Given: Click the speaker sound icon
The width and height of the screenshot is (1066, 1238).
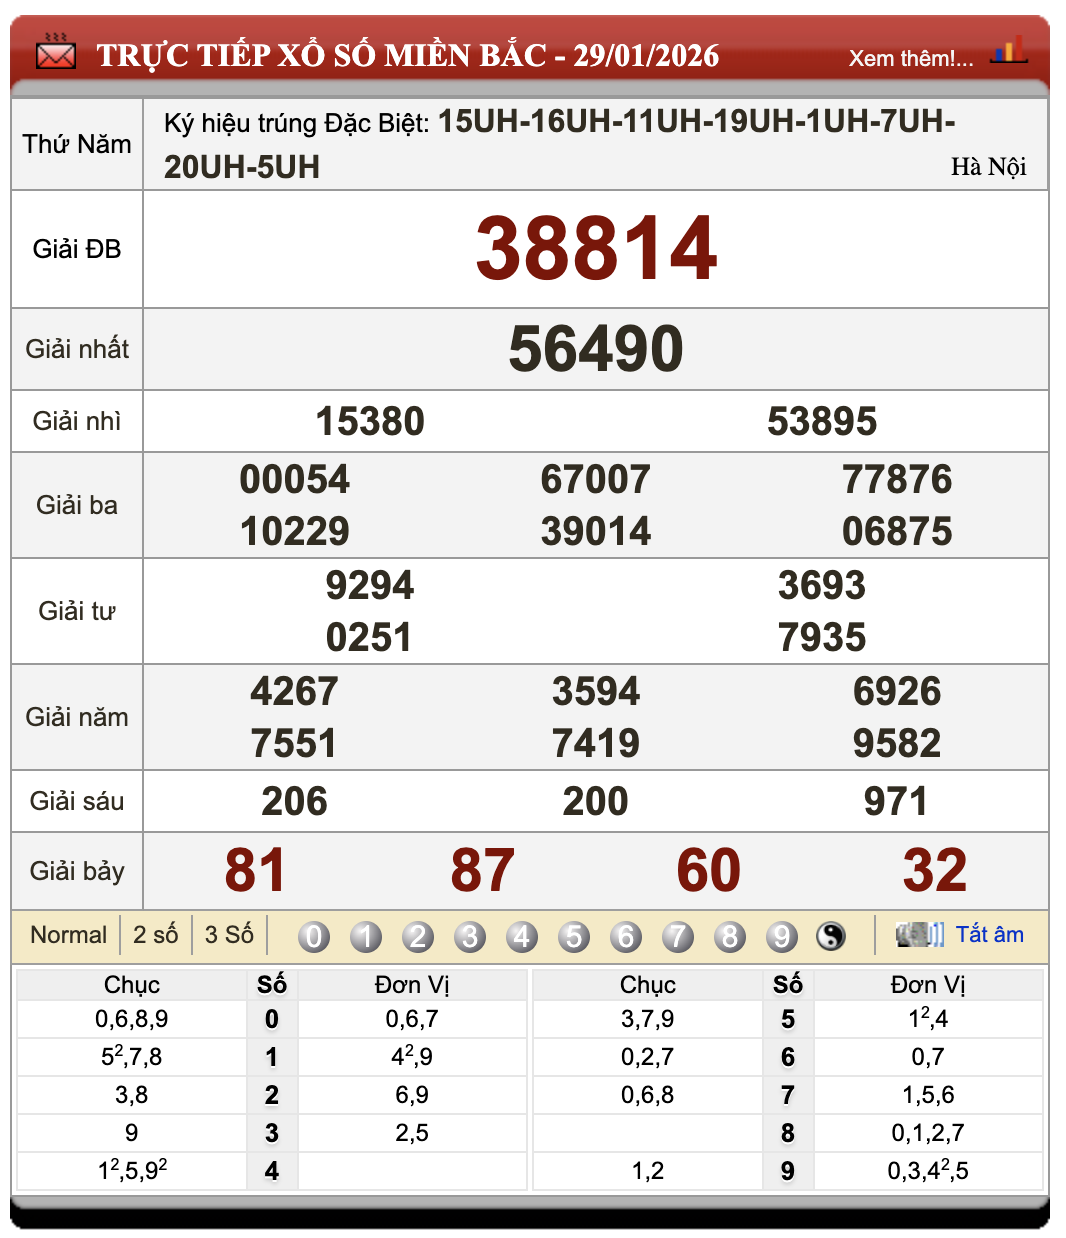Looking at the screenshot, I should pyautogui.click(x=919, y=935).
